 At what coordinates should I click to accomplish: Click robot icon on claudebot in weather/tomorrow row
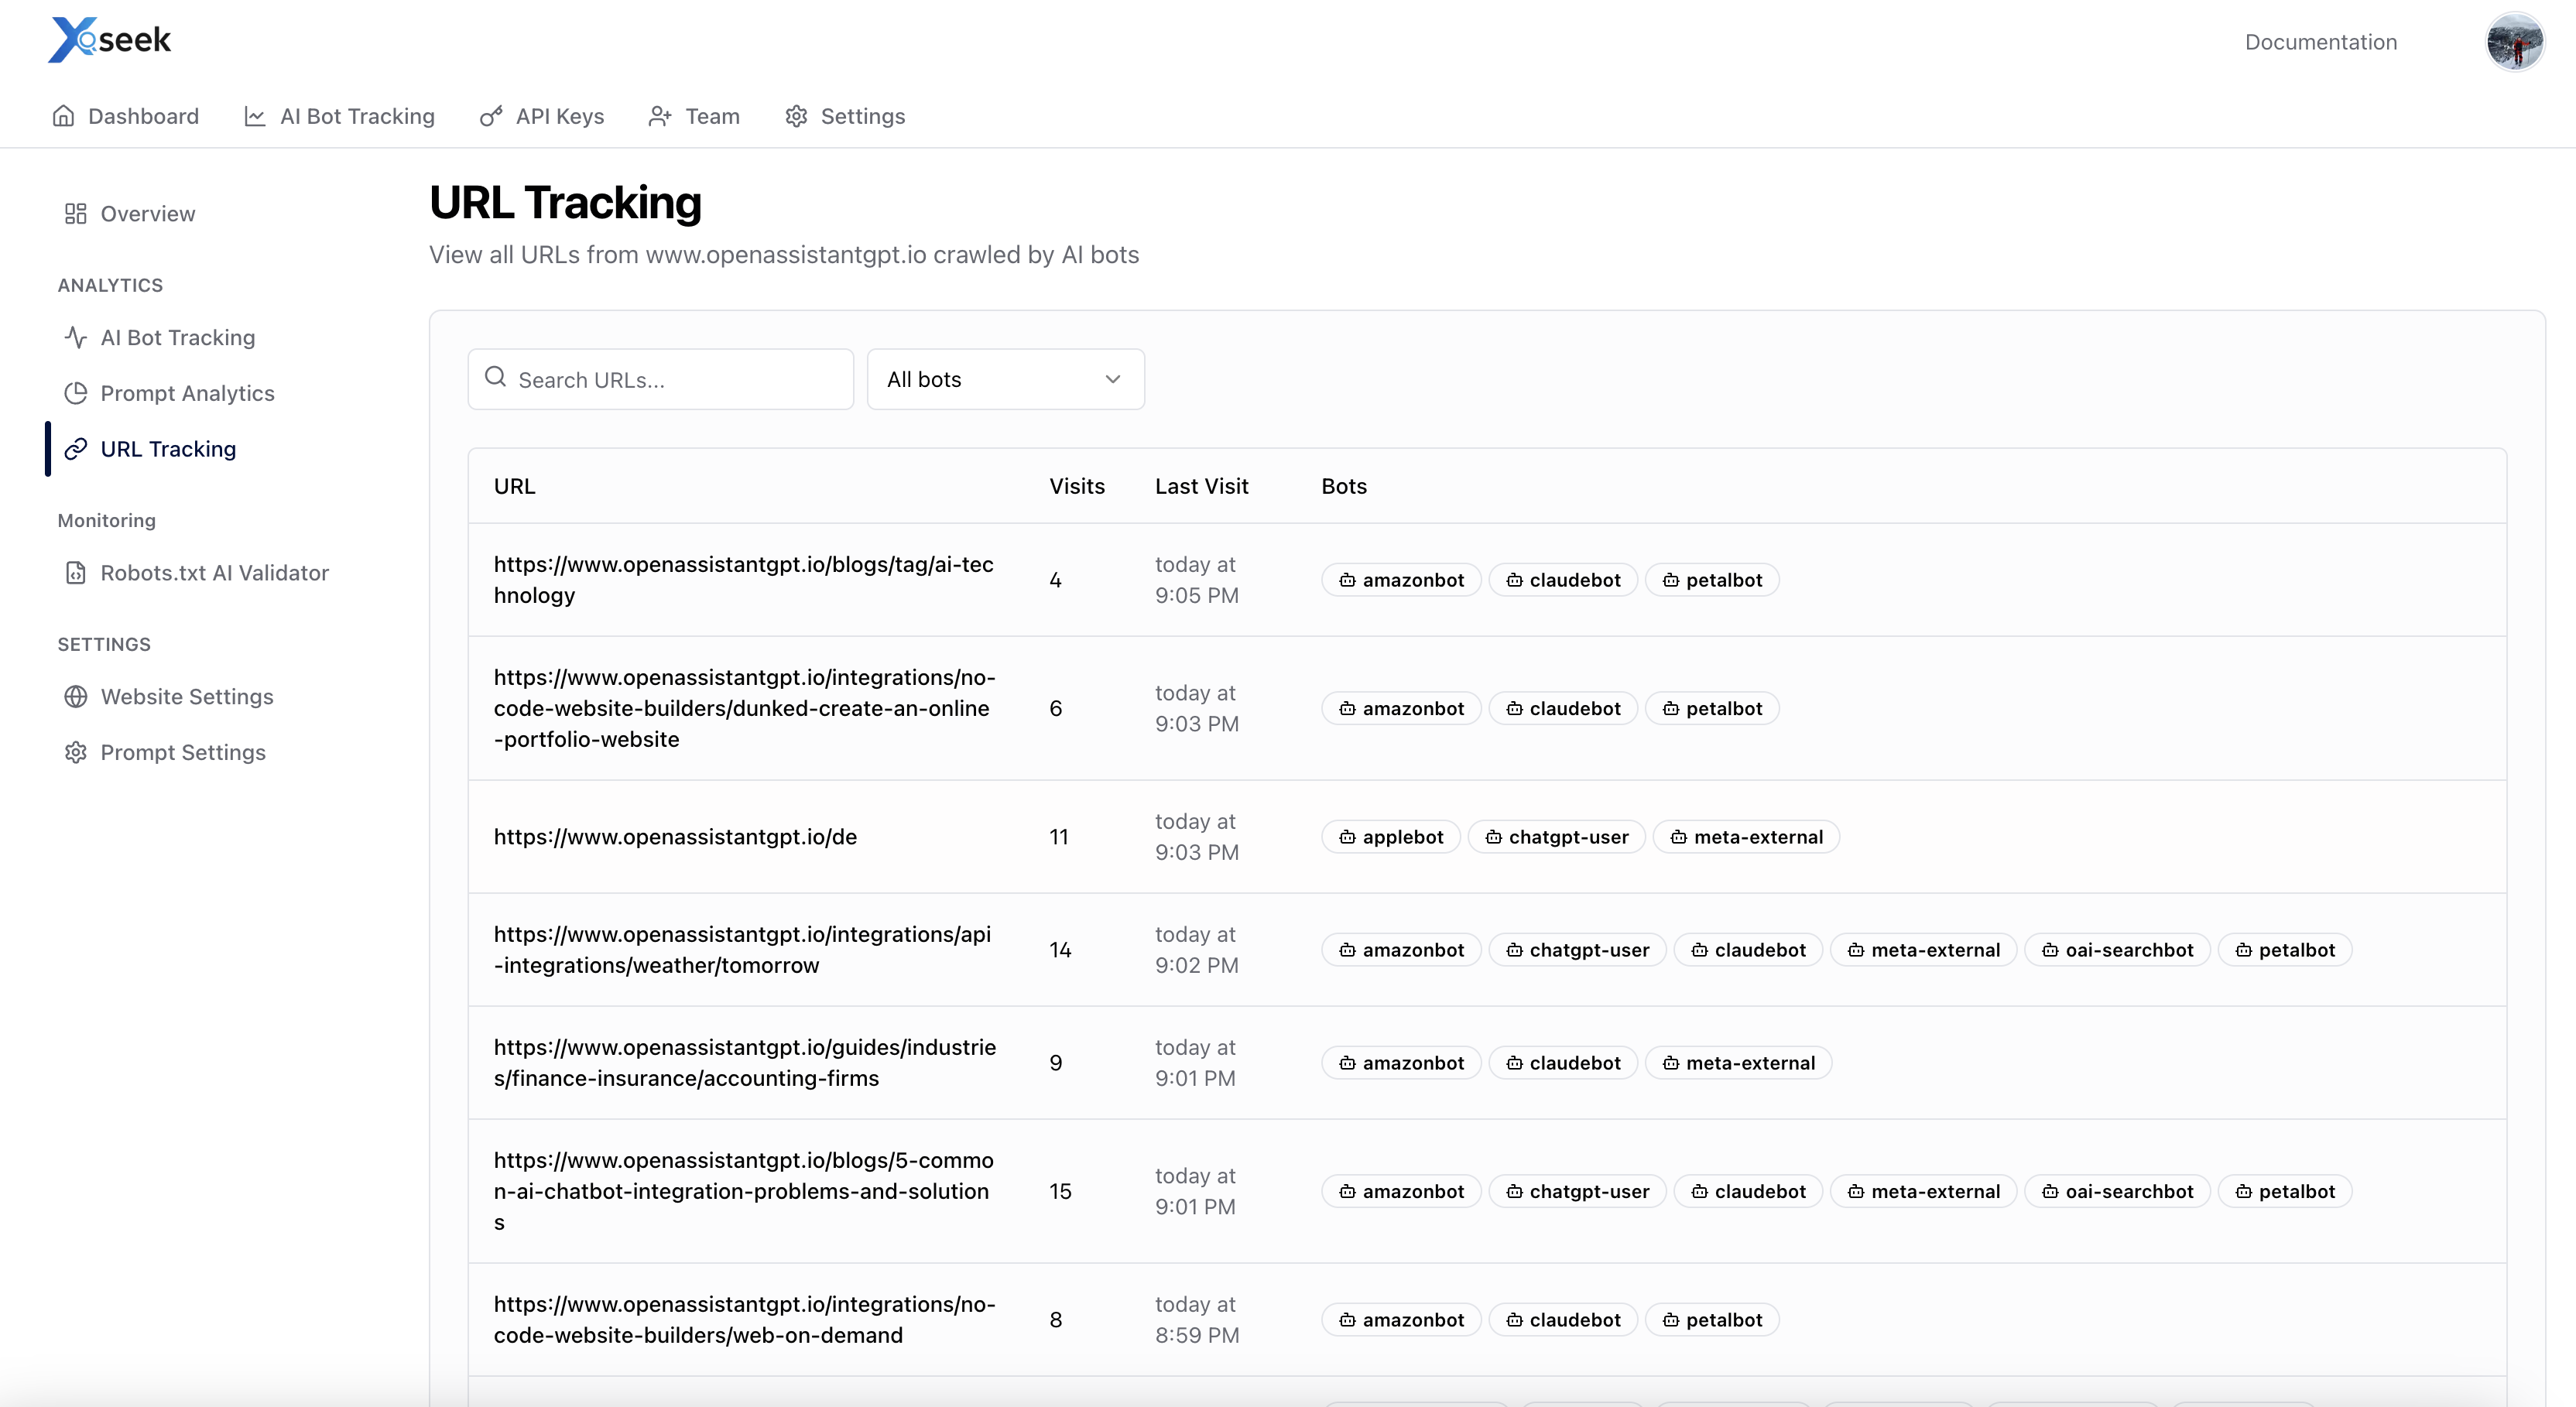coord(1699,950)
